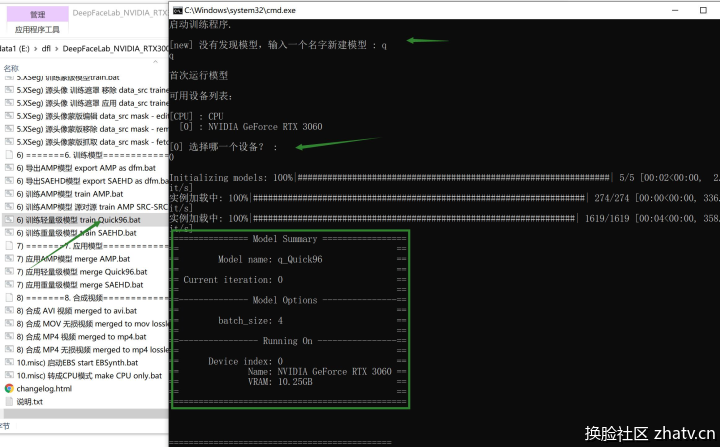The image size is (720, 447).
Task: Click icon of 训练遮罩 移除 data_src file
Action: [9, 90]
